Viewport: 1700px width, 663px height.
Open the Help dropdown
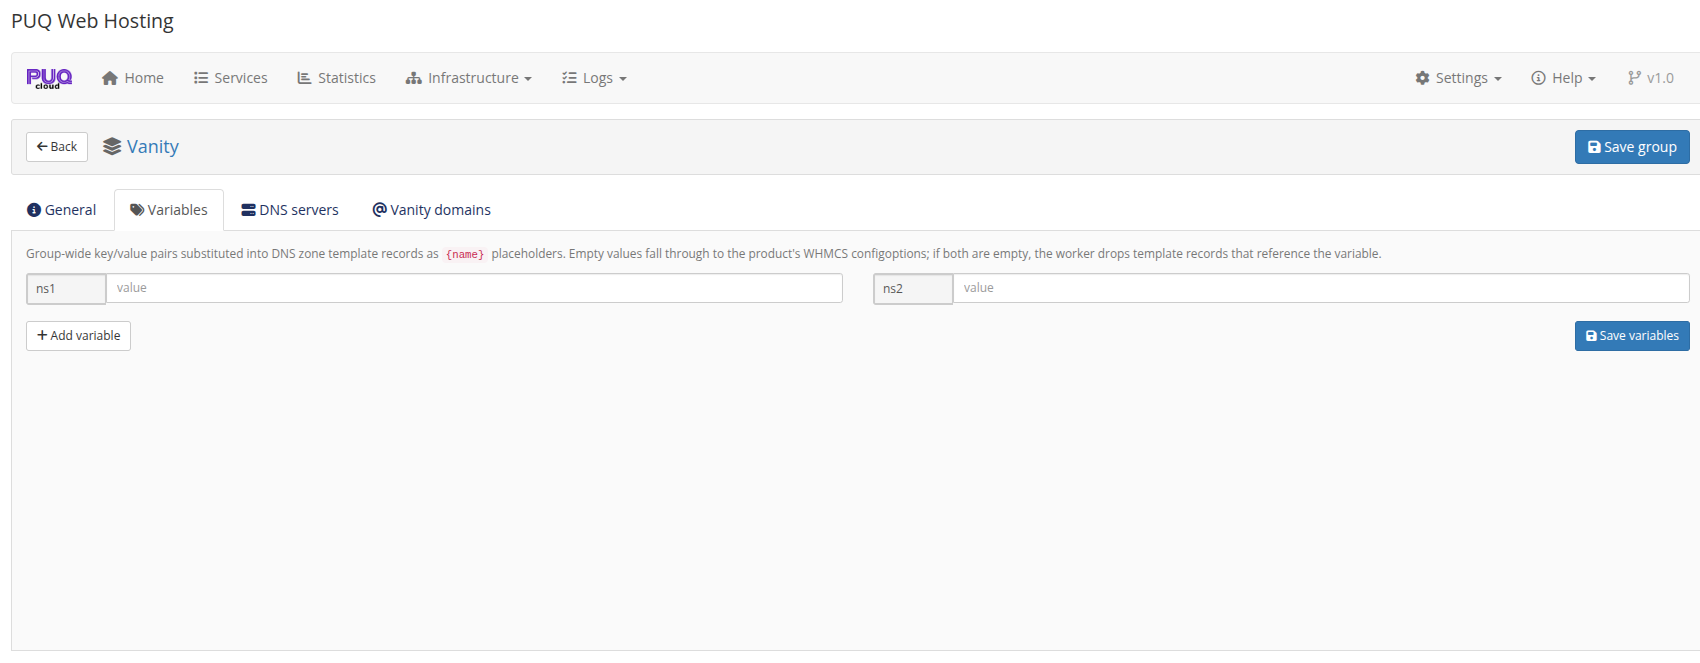coord(1563,78)
